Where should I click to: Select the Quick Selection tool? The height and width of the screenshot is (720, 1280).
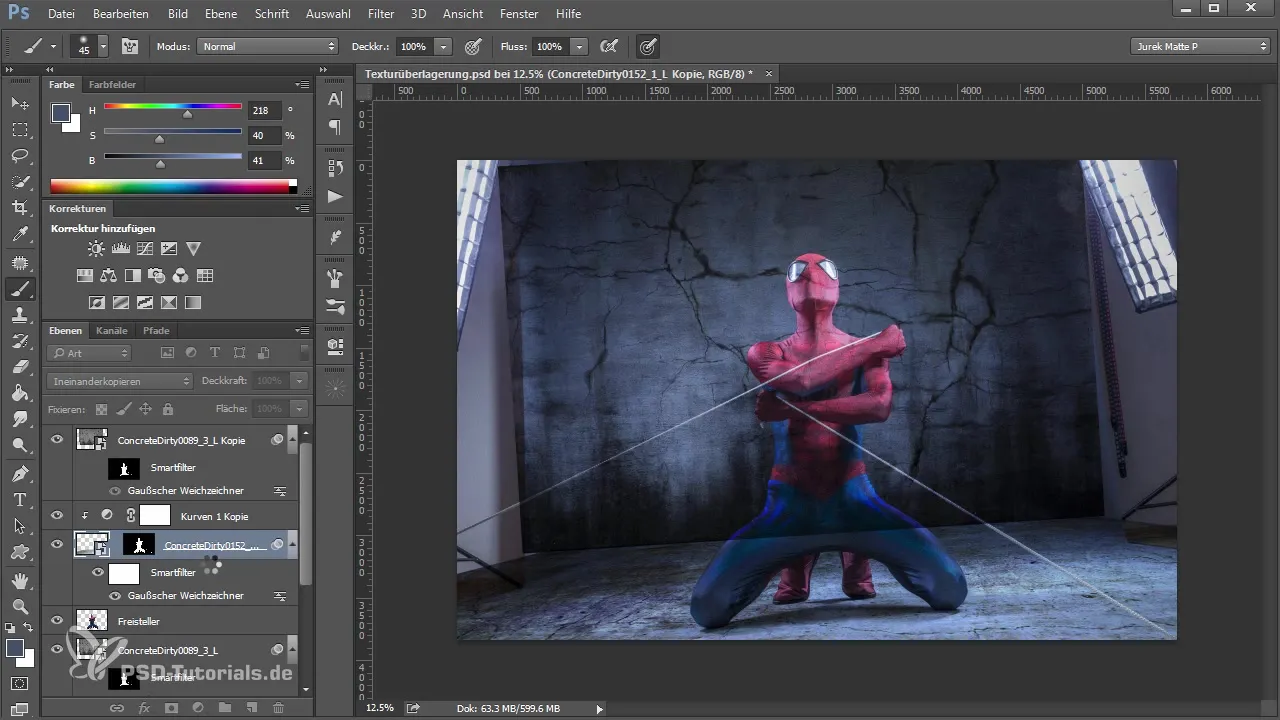20,182
